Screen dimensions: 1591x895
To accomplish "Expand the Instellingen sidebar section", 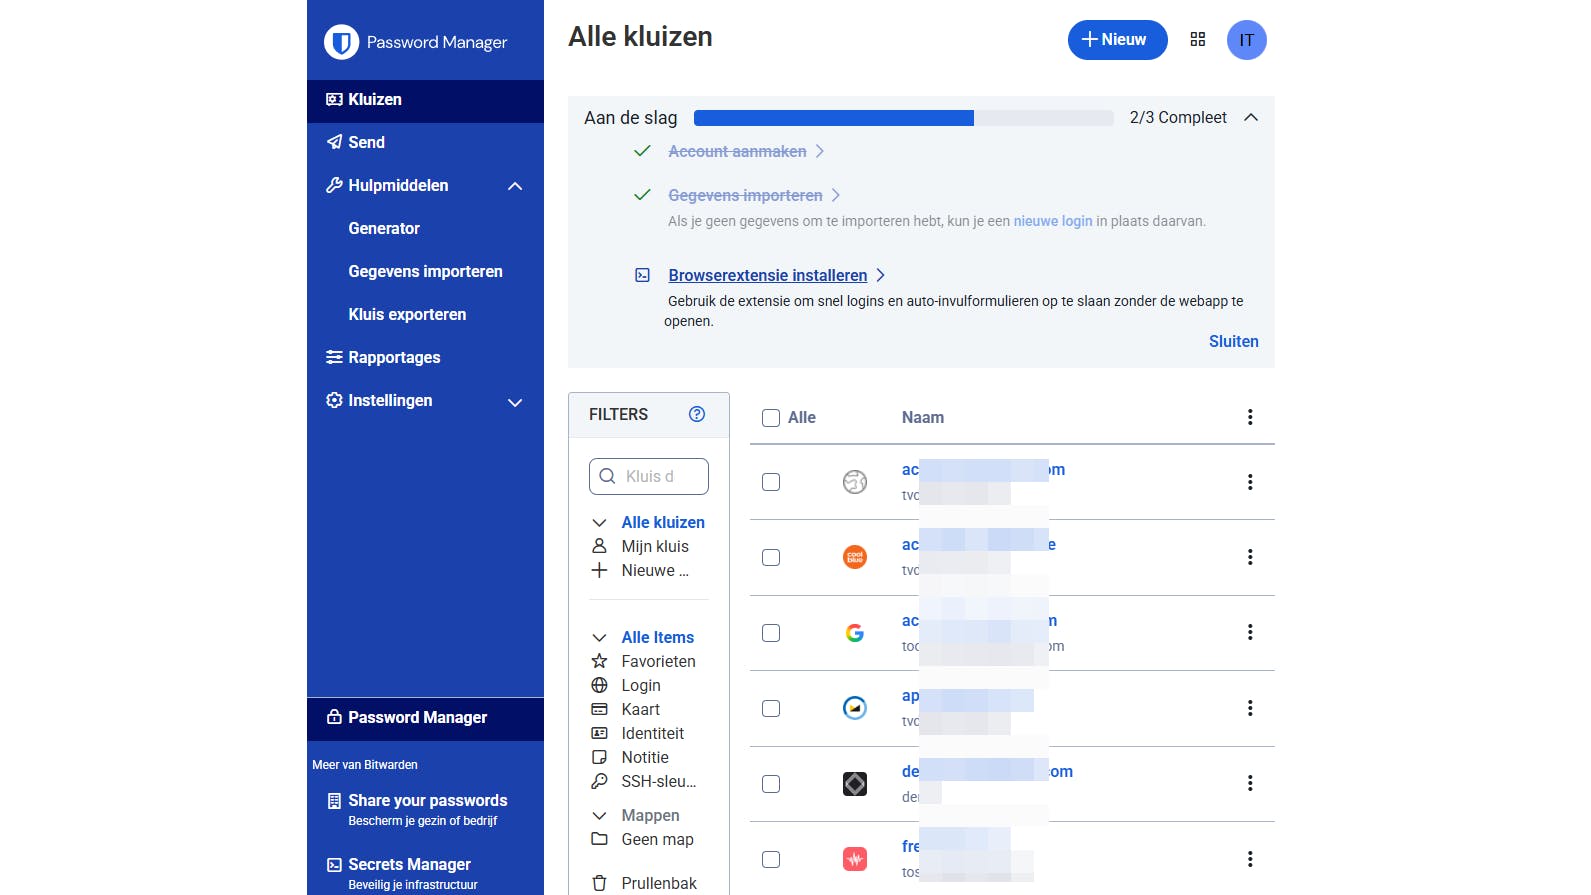I will pyautogui.click(x=515, y=402).
